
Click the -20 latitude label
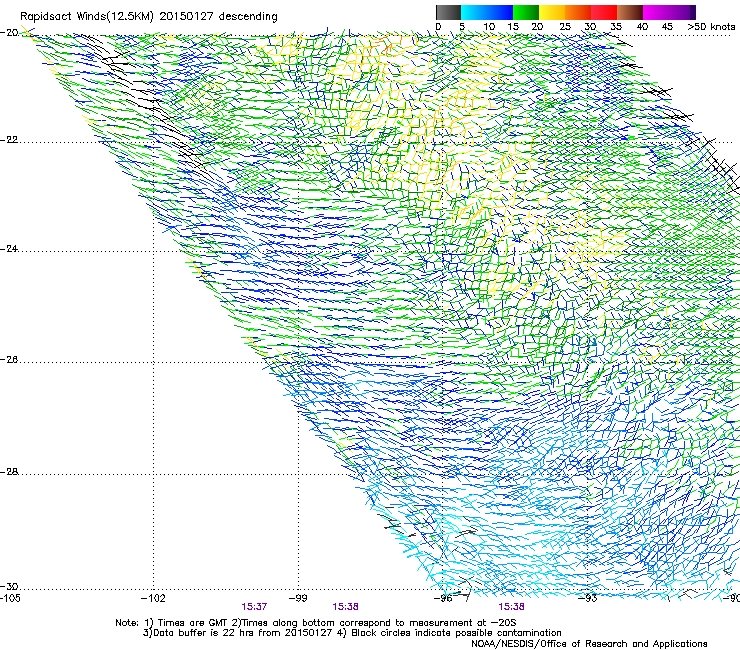pyautogui.click(x=9, y=33)
